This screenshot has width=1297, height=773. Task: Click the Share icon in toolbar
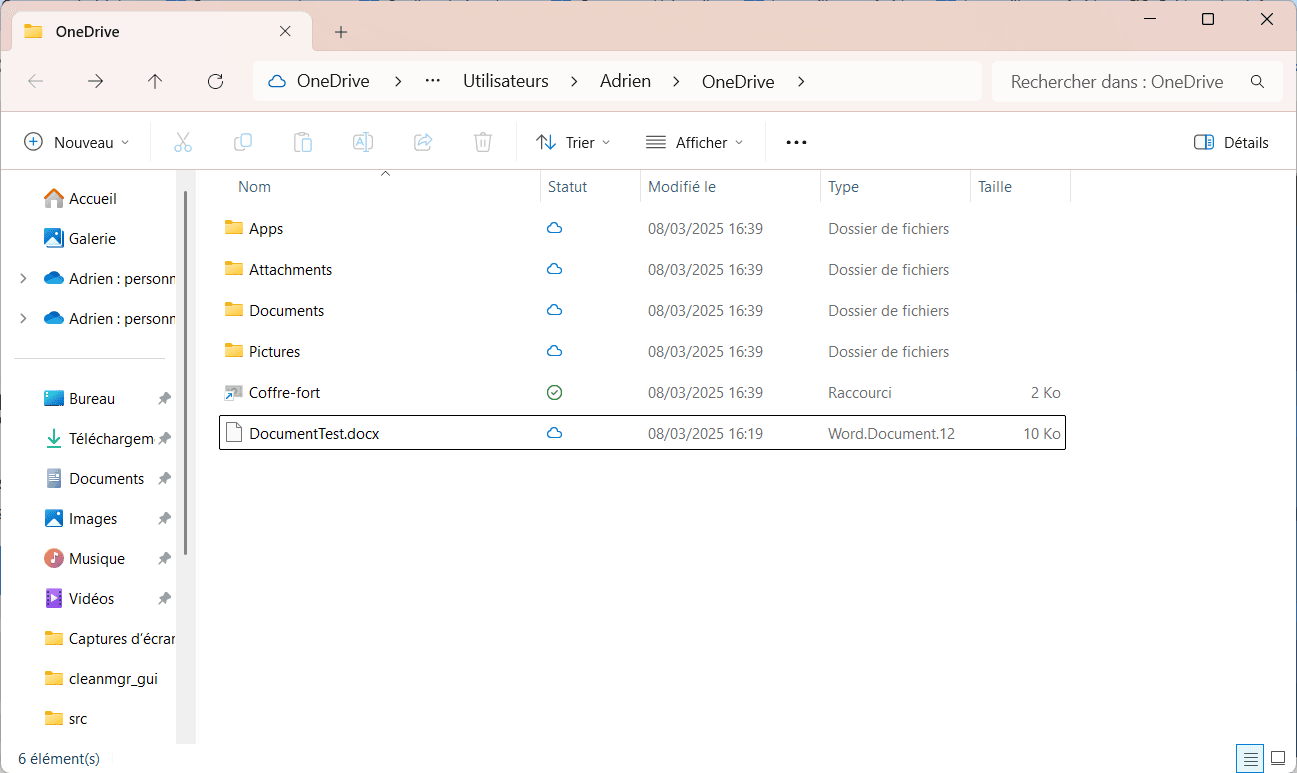(x=423, y=142)
